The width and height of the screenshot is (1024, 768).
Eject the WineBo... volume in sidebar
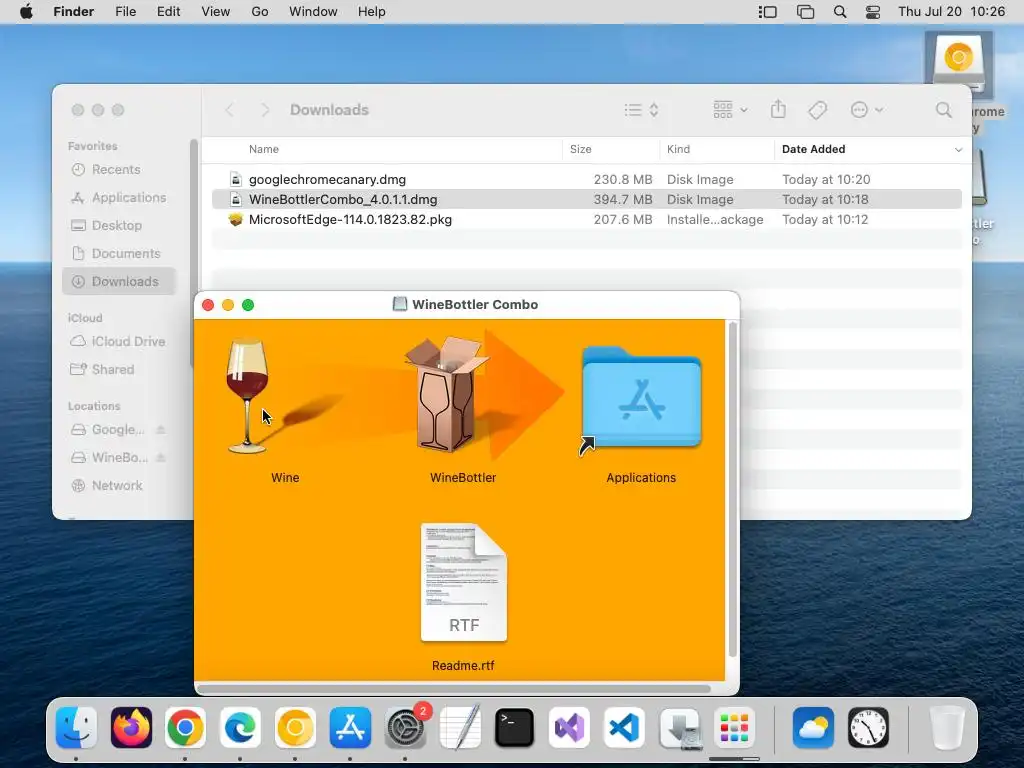(x=161, y=458)
